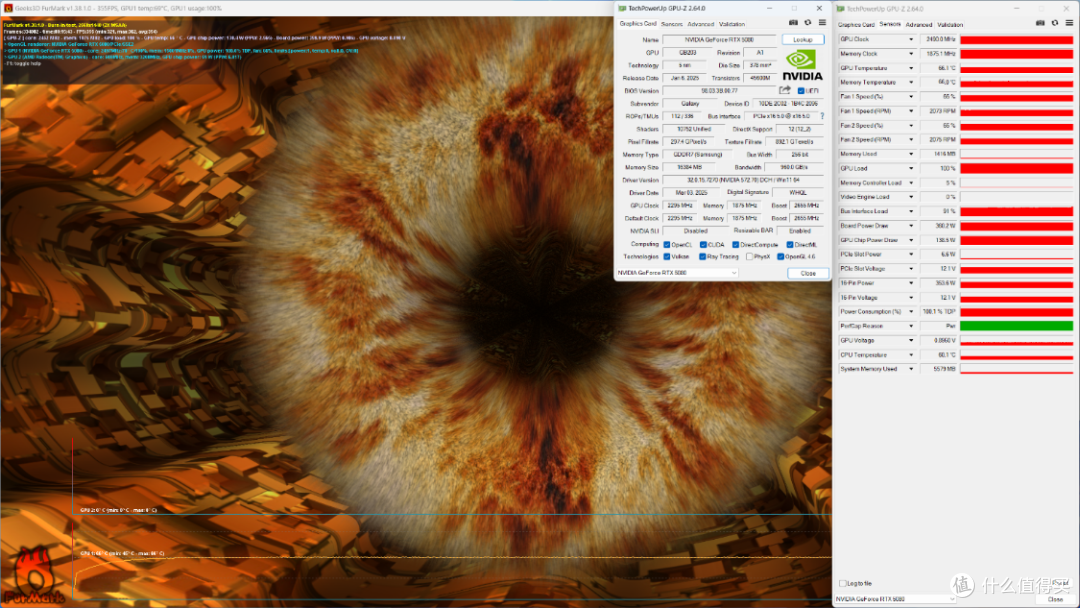
Task: Click the Lookup button
Action: tap(803, 39)
